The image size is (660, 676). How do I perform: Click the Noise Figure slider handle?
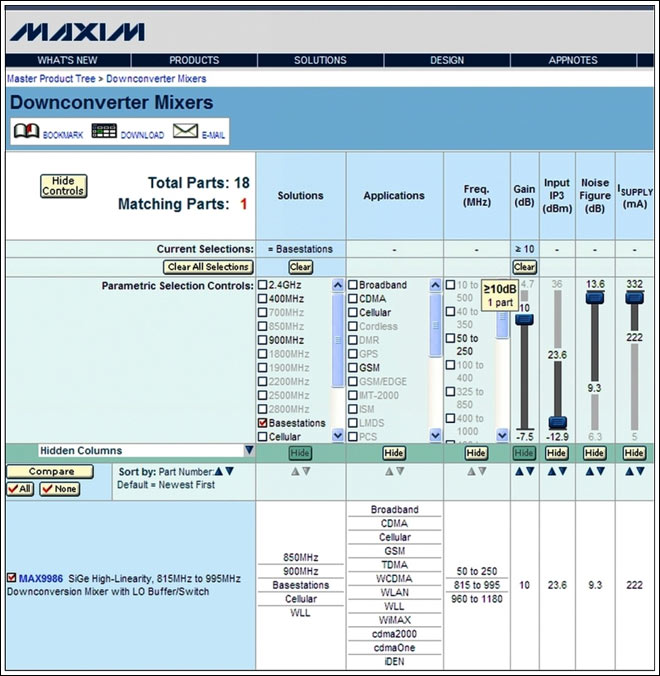tap(595, 297)
